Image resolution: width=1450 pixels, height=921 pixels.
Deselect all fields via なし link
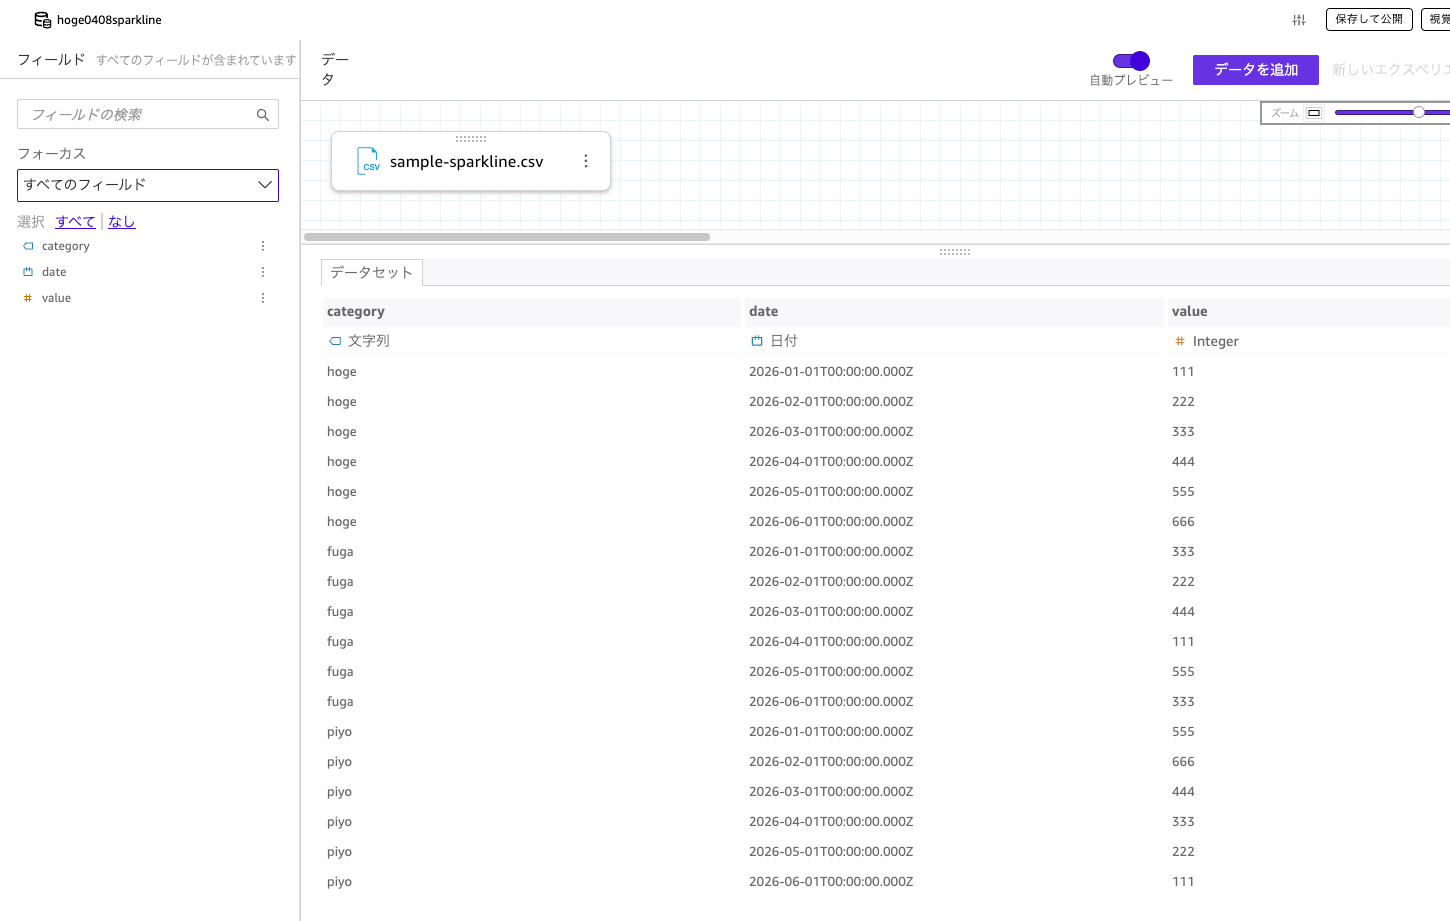point(121,222)
